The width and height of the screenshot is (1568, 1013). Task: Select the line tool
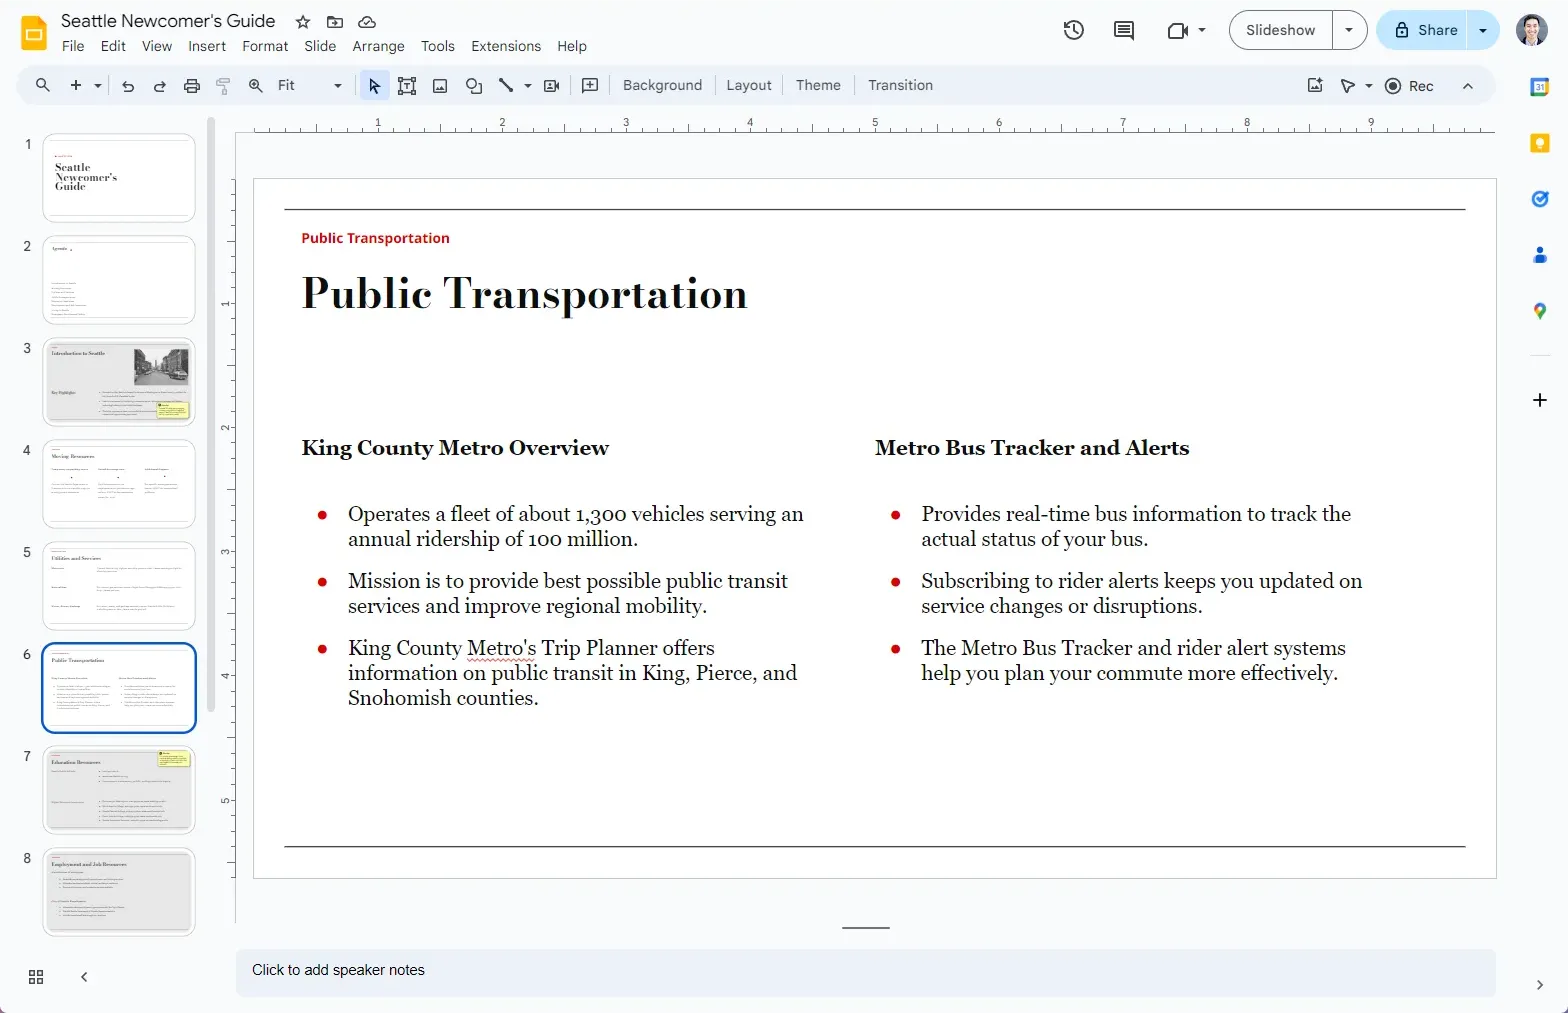click(506, 85)
